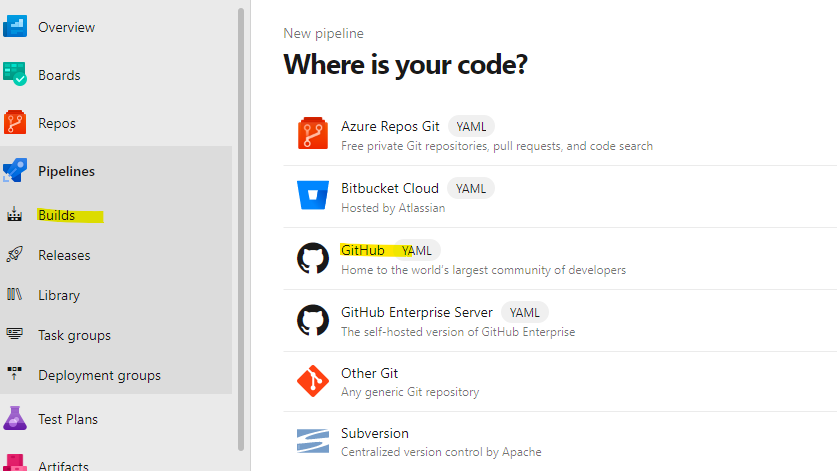Click the Task groups icon
The height and width of the screenshot is (471, 837).
(14, 334)
